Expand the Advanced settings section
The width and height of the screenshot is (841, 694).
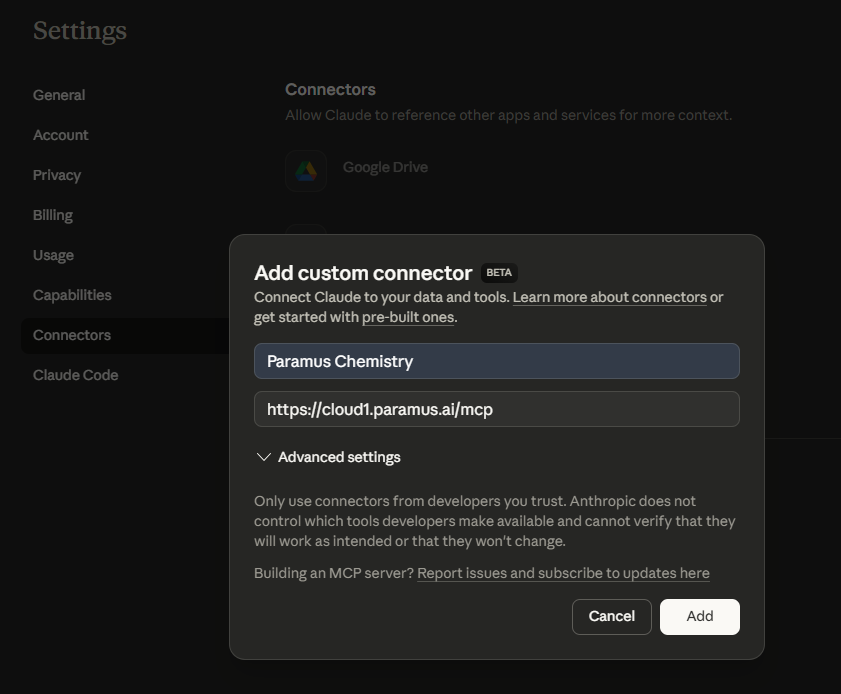tap(339, 457)
